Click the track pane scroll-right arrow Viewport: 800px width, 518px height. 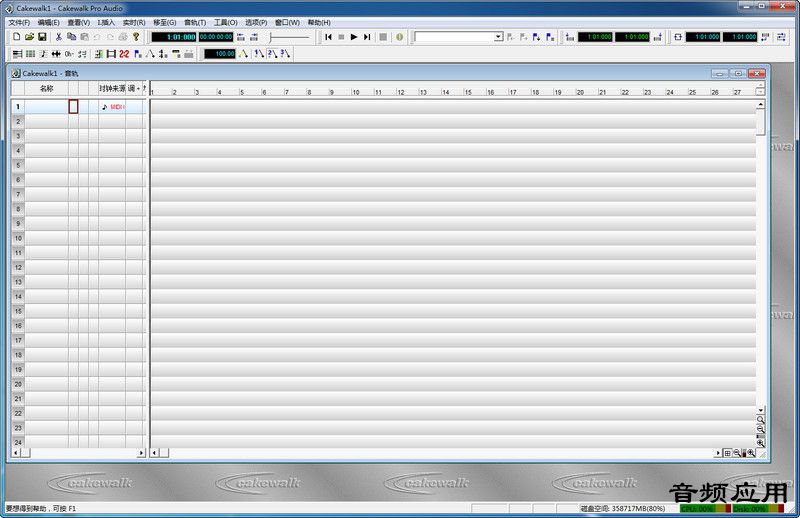(141, 453)
